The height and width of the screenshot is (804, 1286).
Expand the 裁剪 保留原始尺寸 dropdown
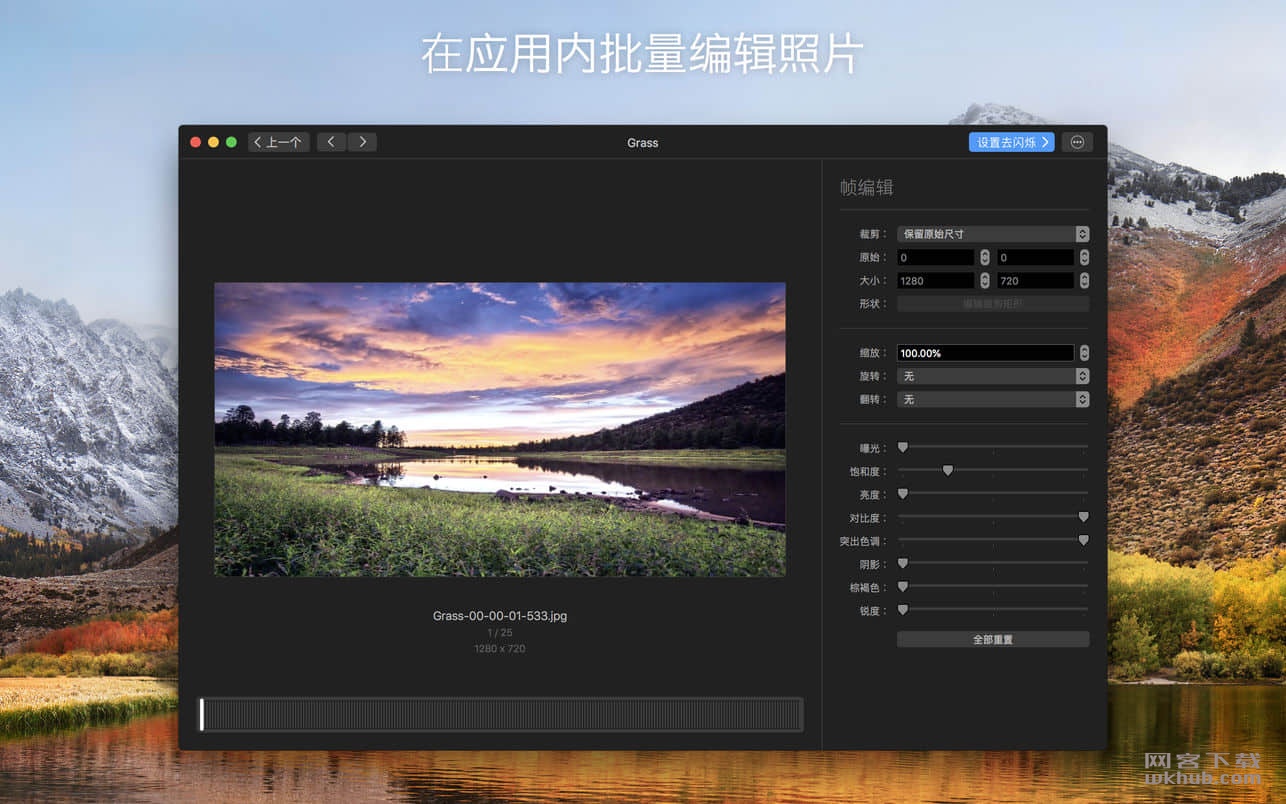coord(993,234)
